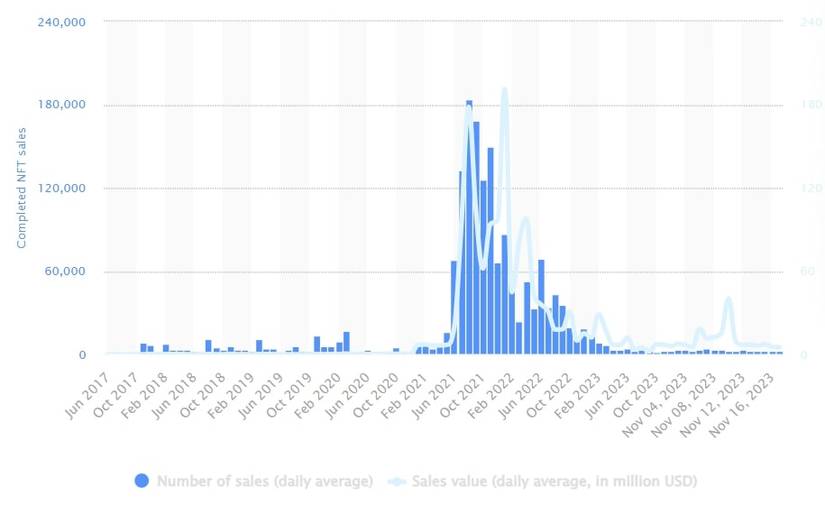Click the Oct 2021 x-axis label
The width and height of the screenshot is (825, 515).
pos(461,396)
